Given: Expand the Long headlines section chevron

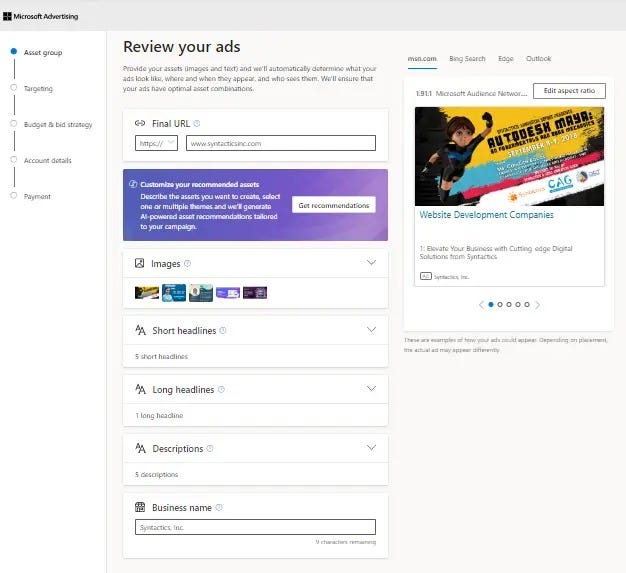Looking at the screenshot, I should (371, 389).
